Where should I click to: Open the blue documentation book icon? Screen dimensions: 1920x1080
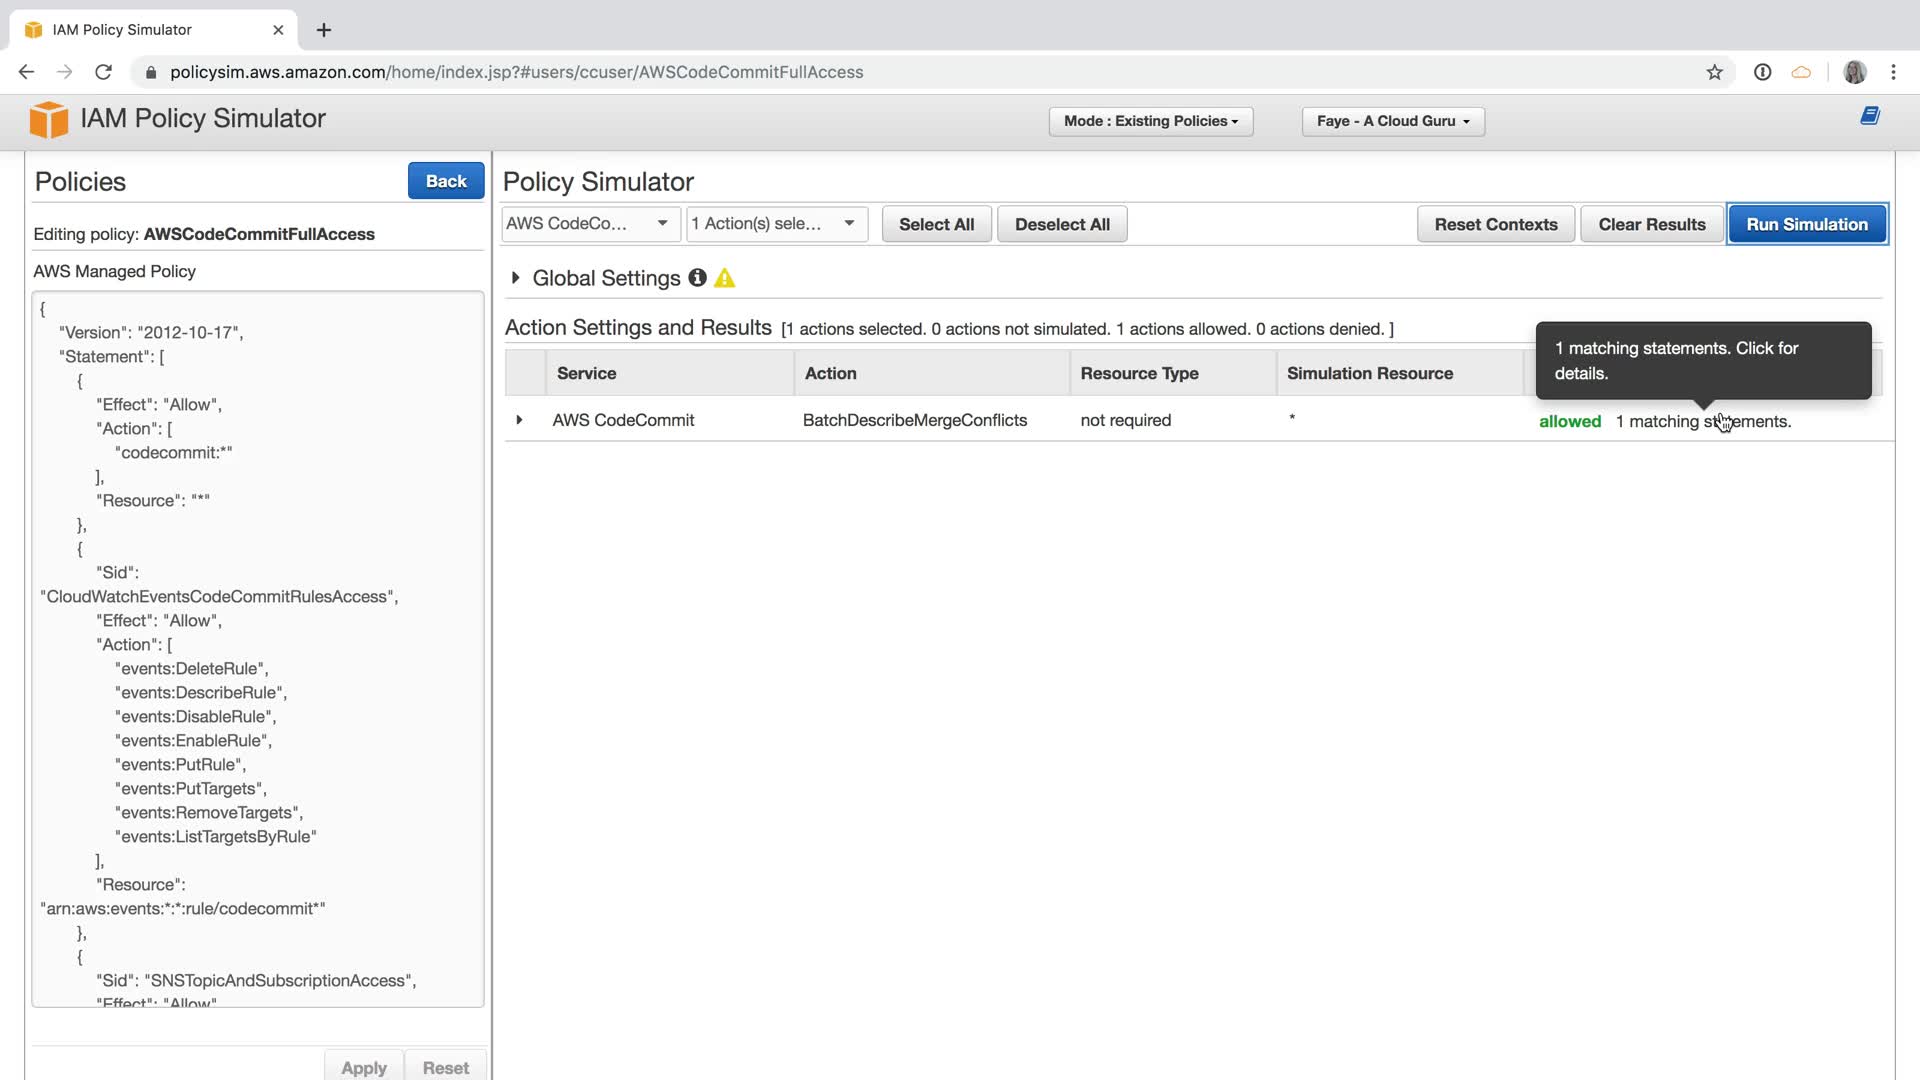1869,116
